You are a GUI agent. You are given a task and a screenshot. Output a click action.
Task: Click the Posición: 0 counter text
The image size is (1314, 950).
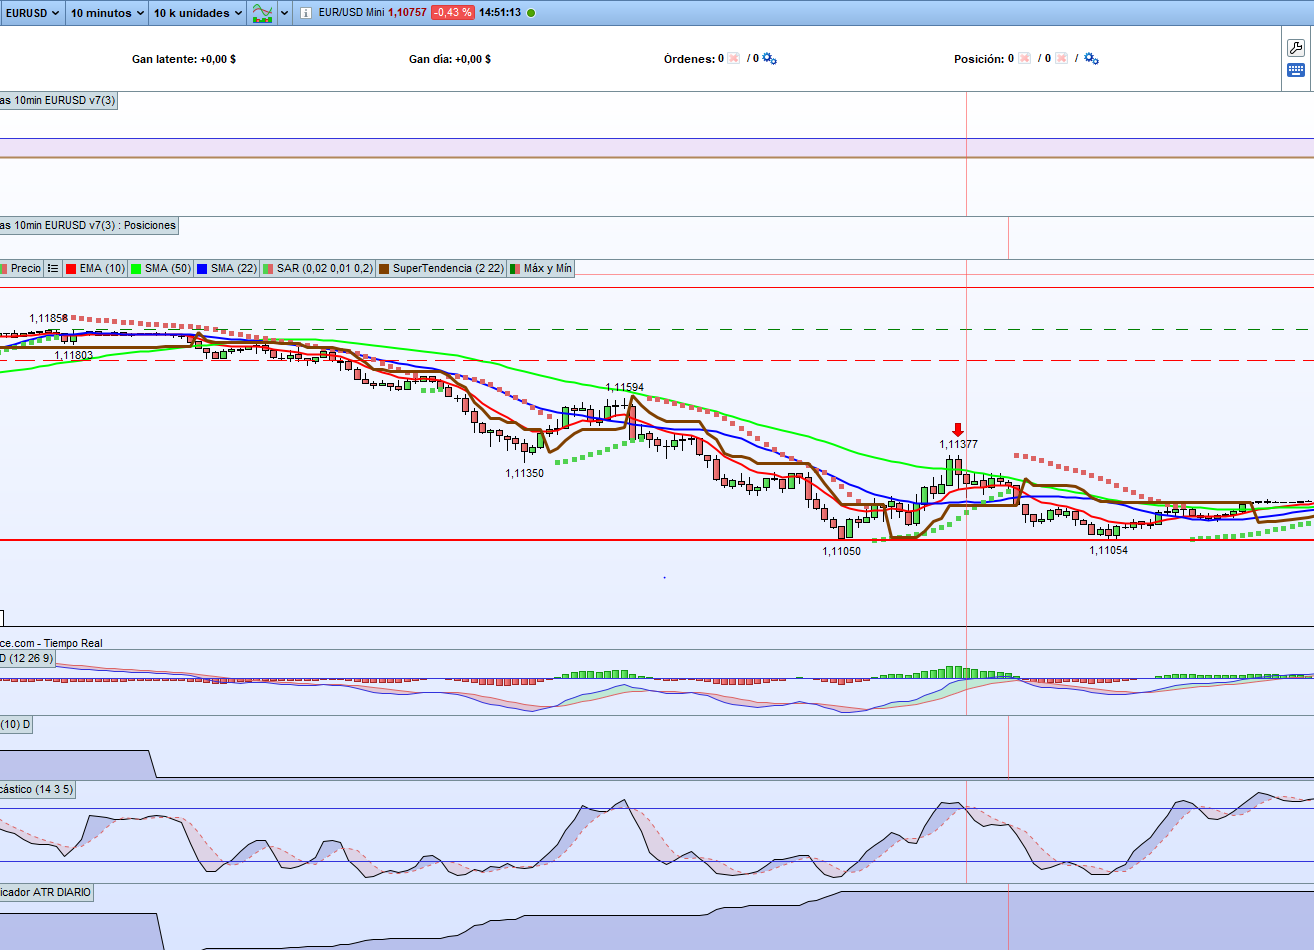tap(984, 59)
